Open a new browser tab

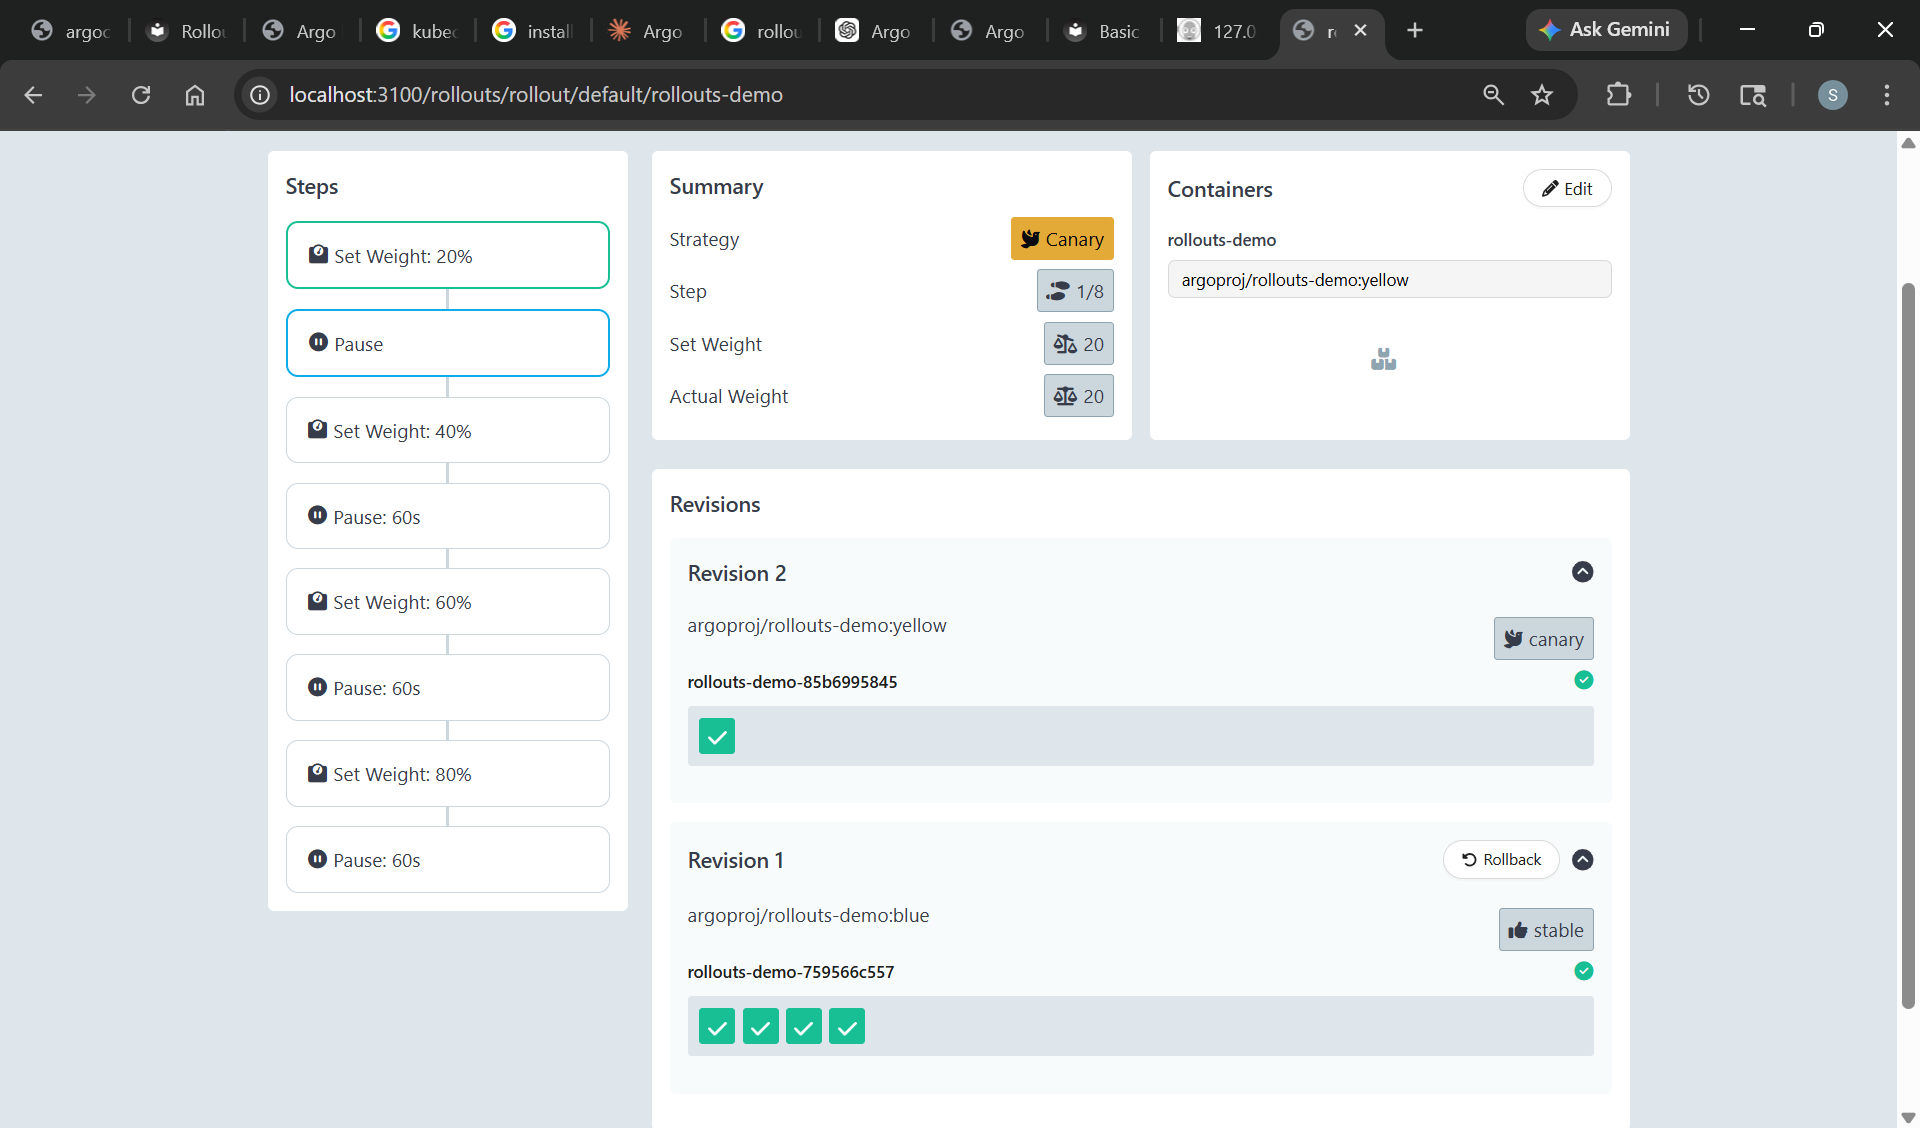point(1415,31)
